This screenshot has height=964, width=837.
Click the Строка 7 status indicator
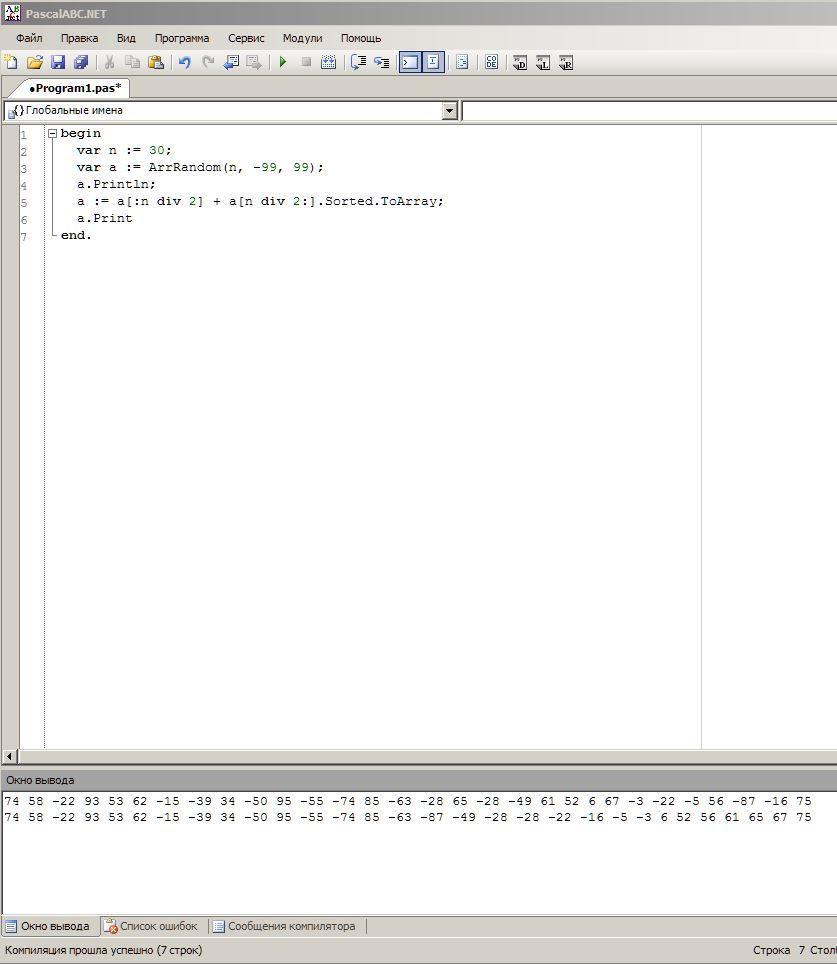pyautogui.click(x=779, y=950)
